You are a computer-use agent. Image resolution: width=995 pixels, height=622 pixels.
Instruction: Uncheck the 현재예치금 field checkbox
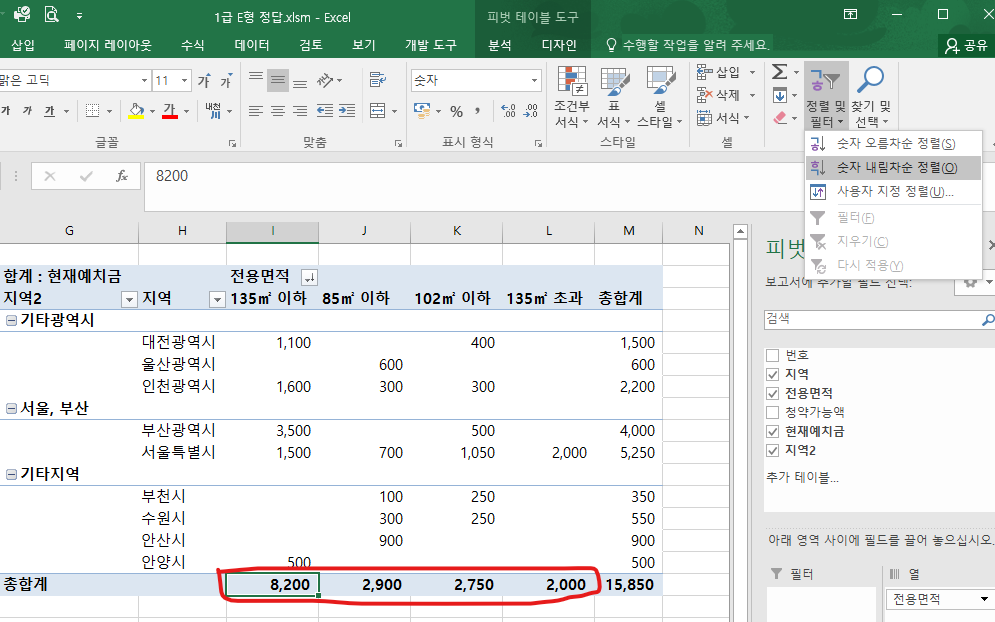point(772,431)
